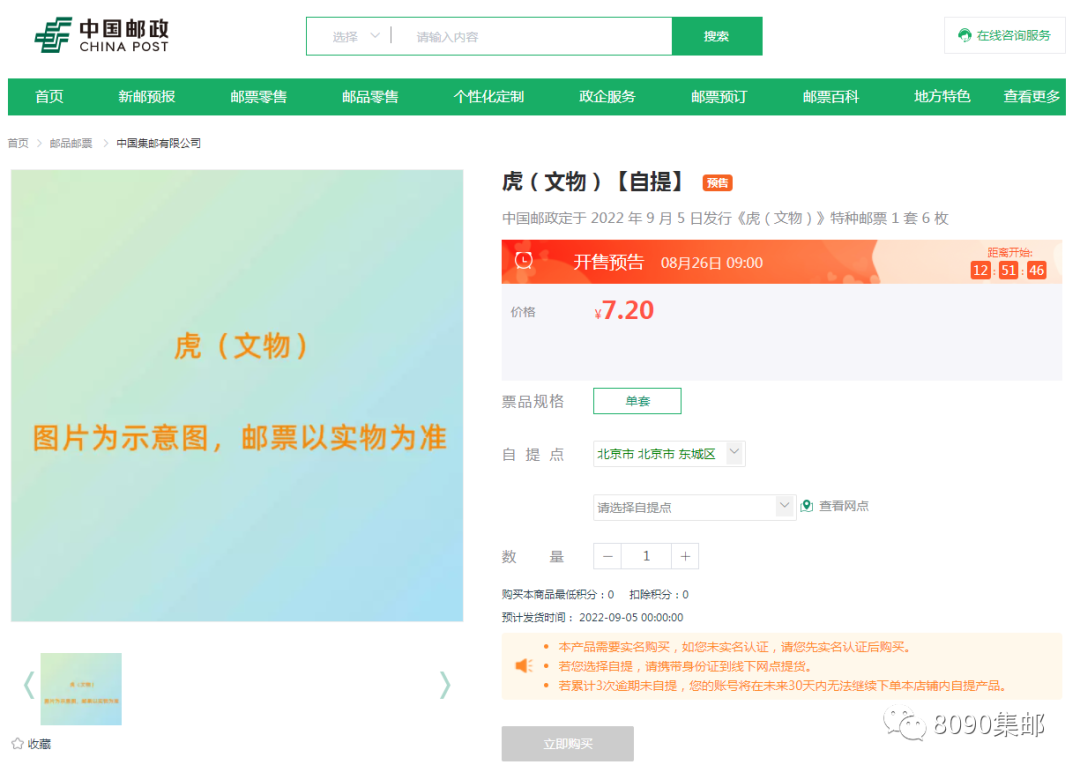Viewport: 1080px width, 772px height.
Task: Click the 首页 breadcrumb link
Action: coord(18,143)
